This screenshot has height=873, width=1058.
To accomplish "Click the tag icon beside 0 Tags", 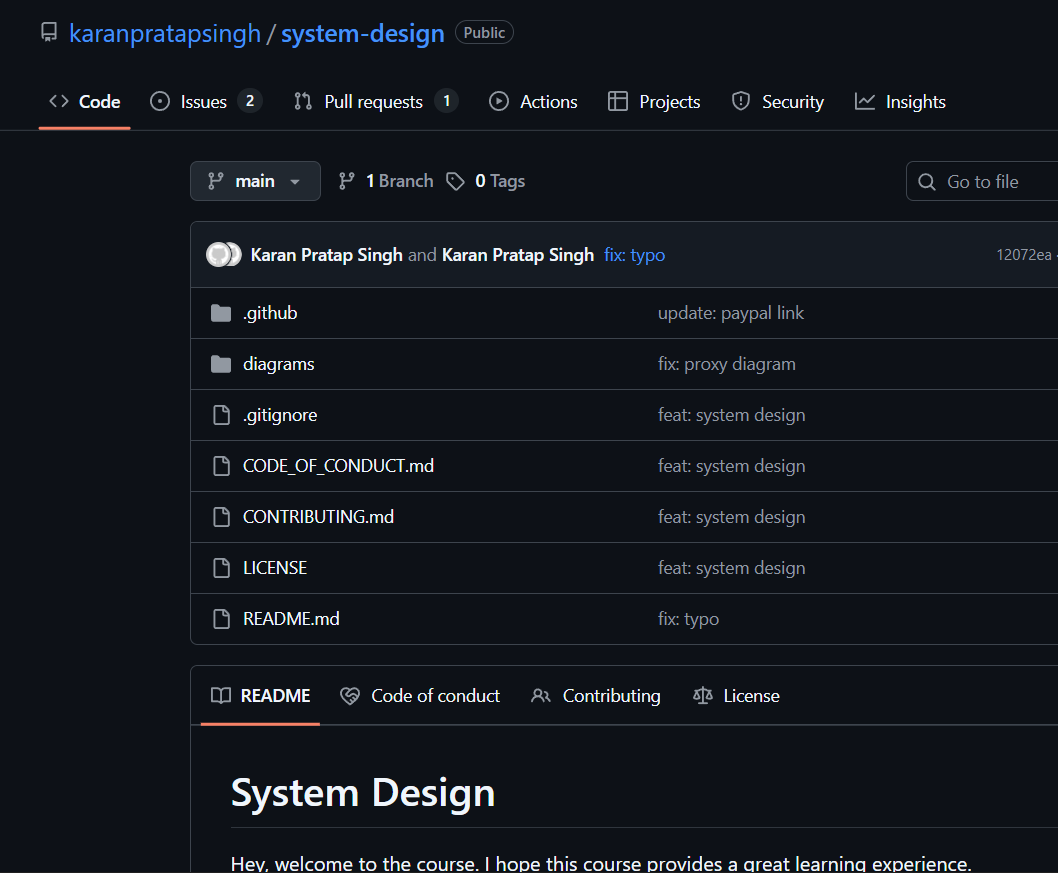I will click(455, 181).
